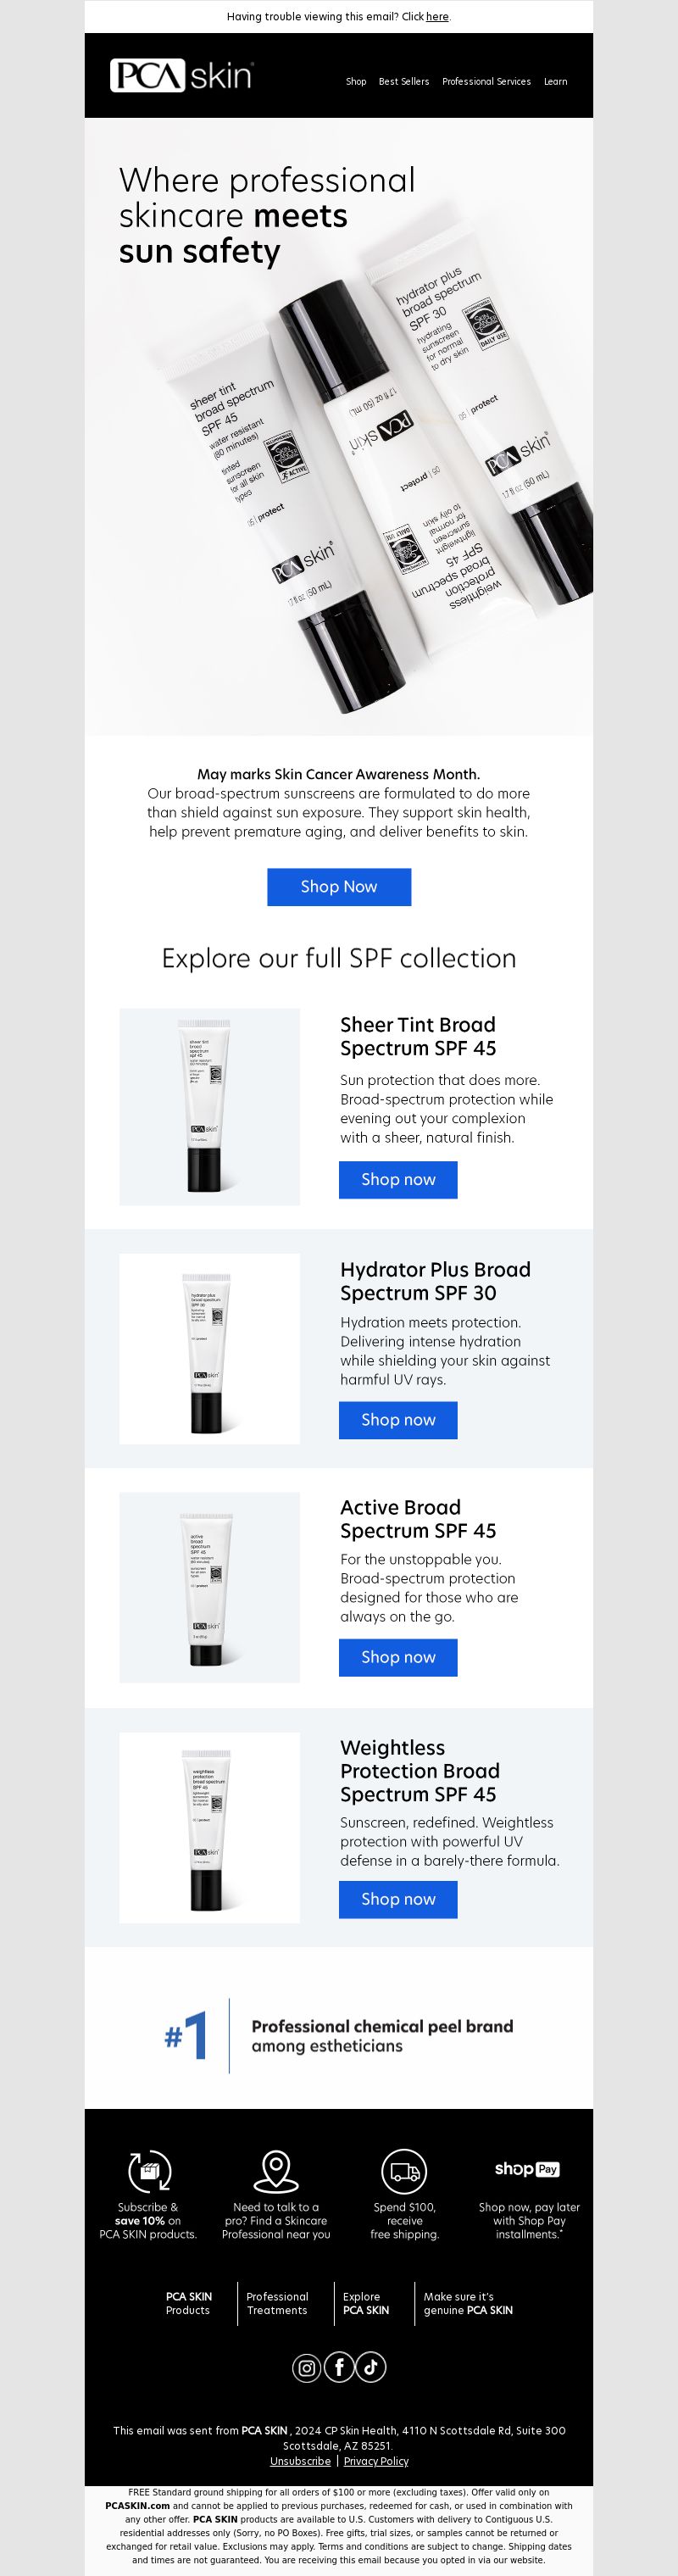
Task: Open the Learn navigation item
Action: [555, 82]
